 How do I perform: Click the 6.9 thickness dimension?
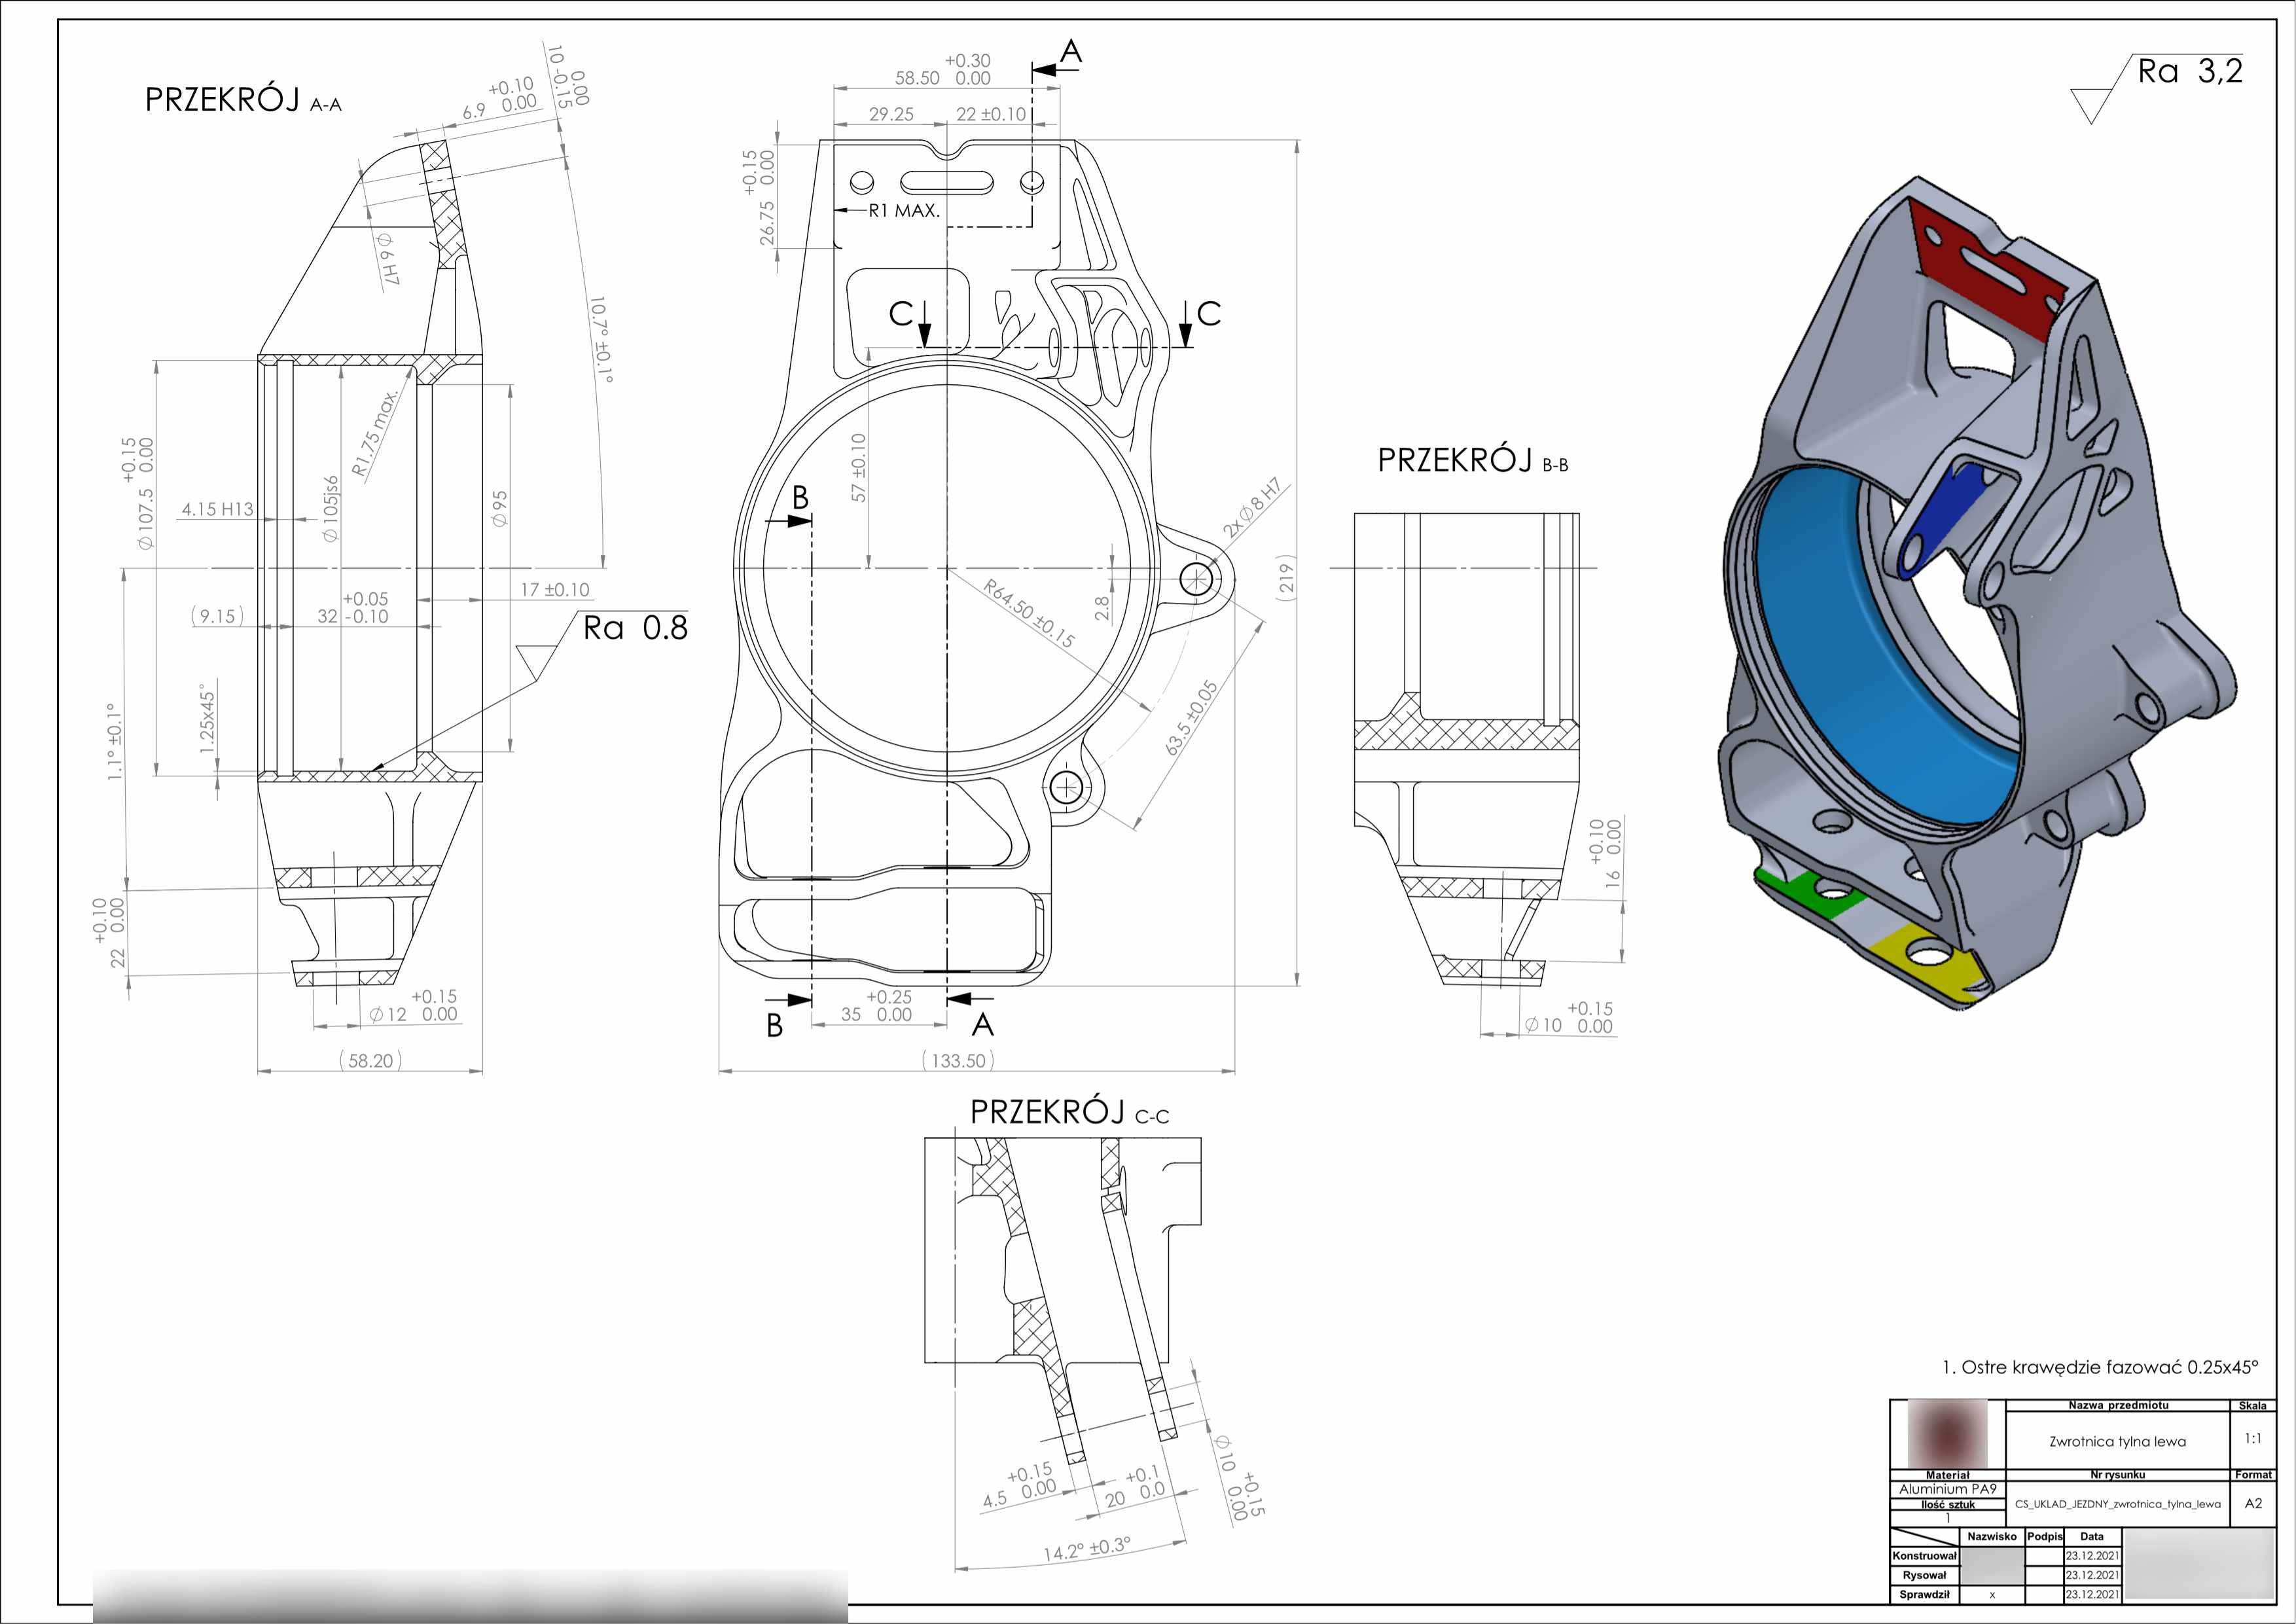coord(499,98)
